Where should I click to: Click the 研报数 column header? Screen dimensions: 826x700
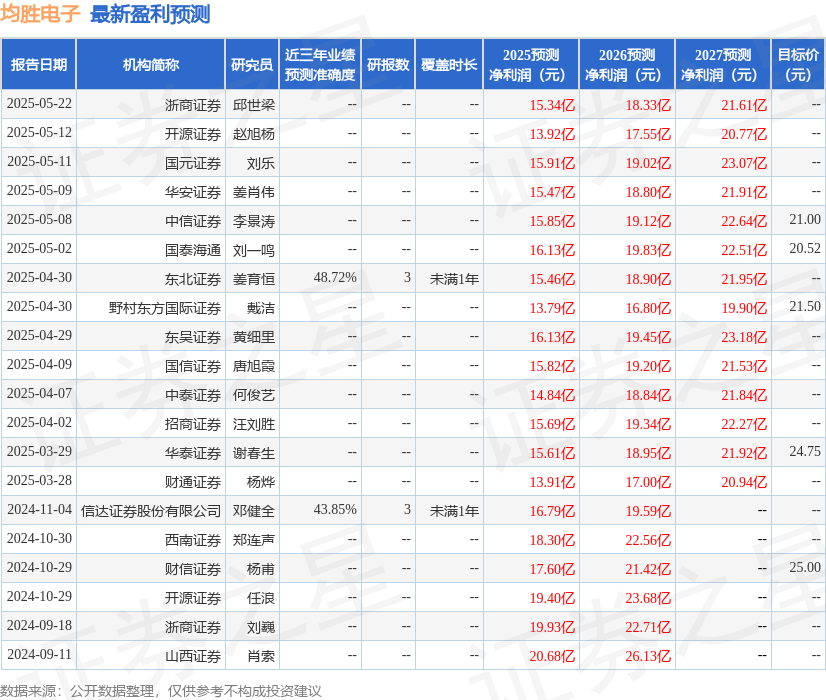coord(388,65)
